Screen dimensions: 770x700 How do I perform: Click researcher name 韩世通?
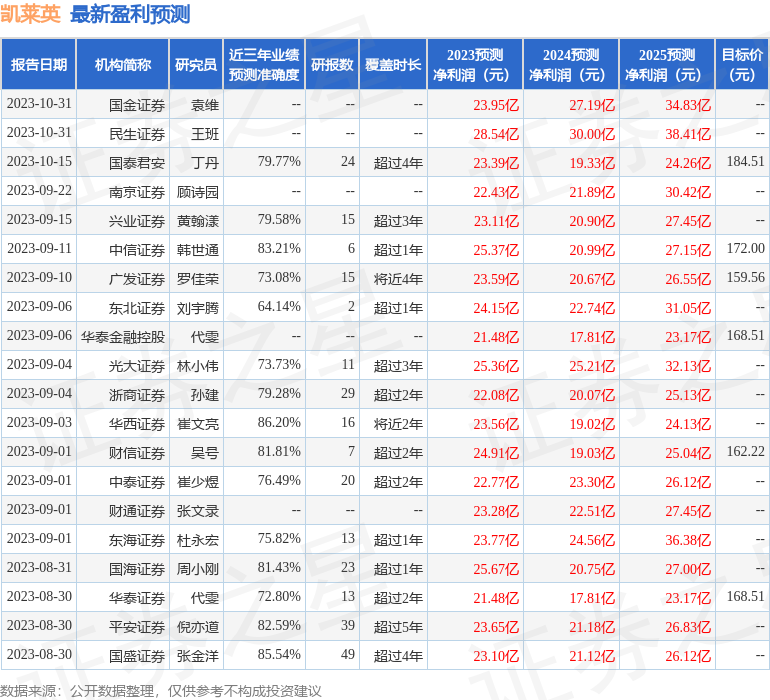[198, 250]
